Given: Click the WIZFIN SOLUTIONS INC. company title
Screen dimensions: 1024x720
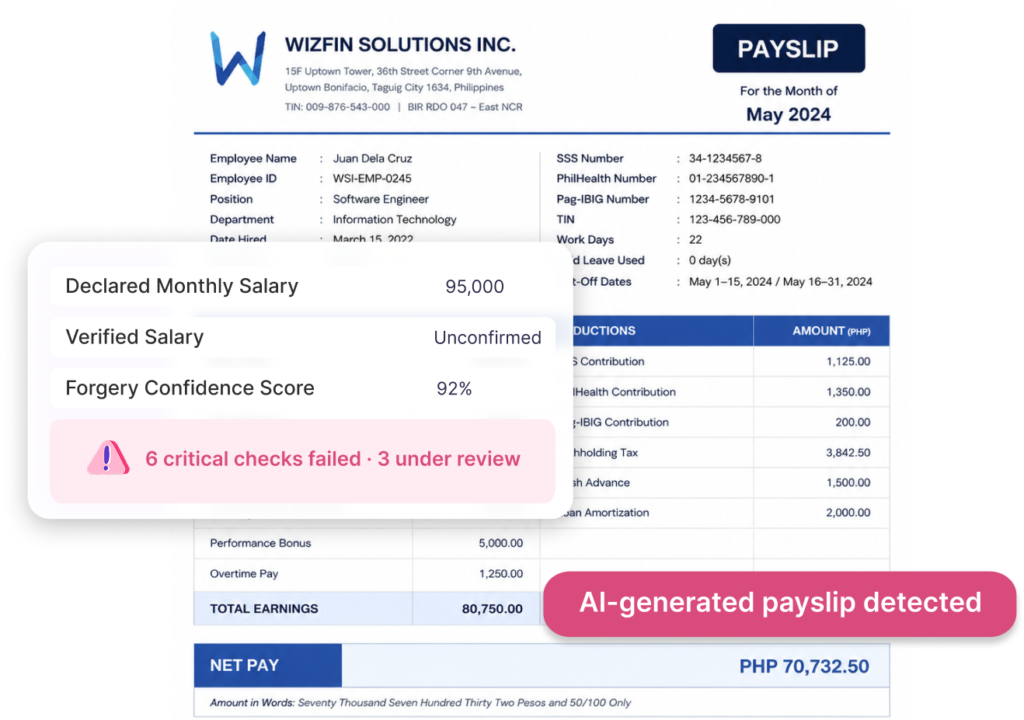Looking at the screenshot, I should 400,44.
